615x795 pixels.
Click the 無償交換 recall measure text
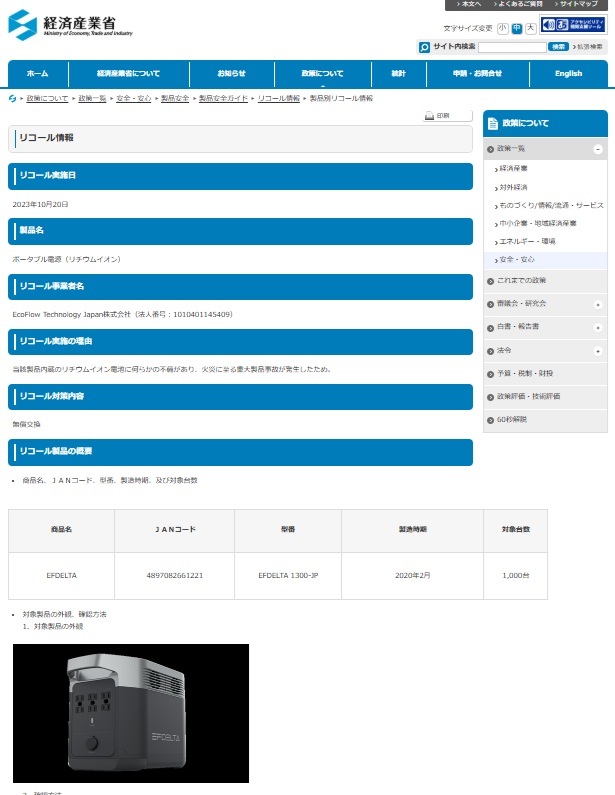[x=26, y=424]
